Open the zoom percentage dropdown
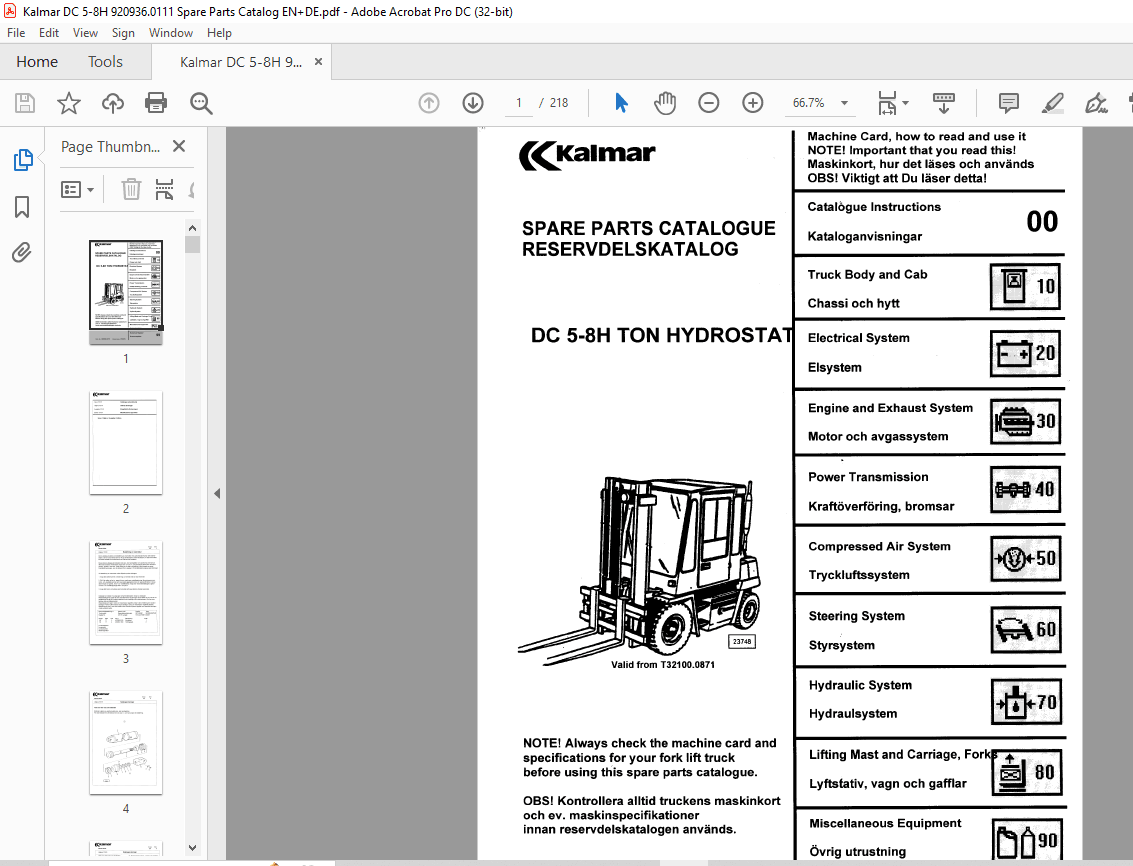Image resolution: width=1133 pixels, height=866 pixels. pos(843,103)
